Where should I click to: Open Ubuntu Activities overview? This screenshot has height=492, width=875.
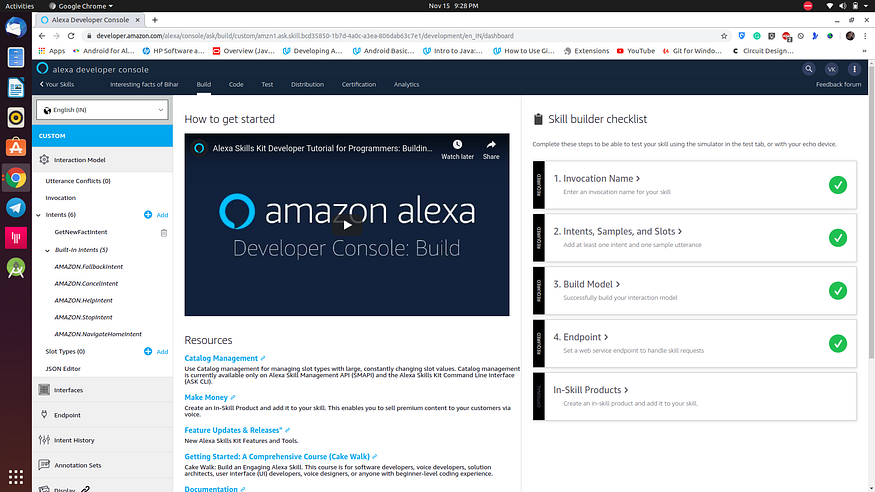[20, 6]
